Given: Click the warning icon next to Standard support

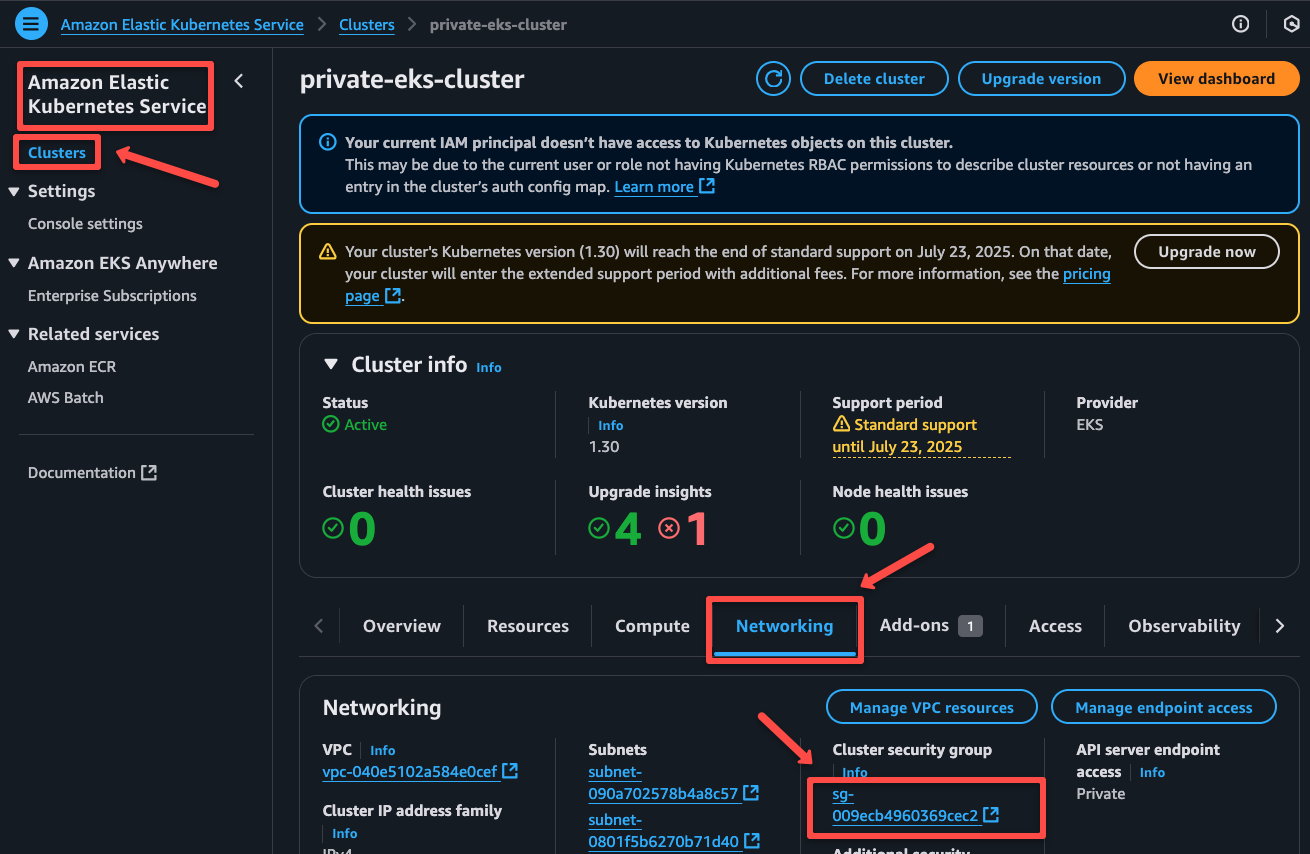Looking at the screenshot, I should coord(841,424).
